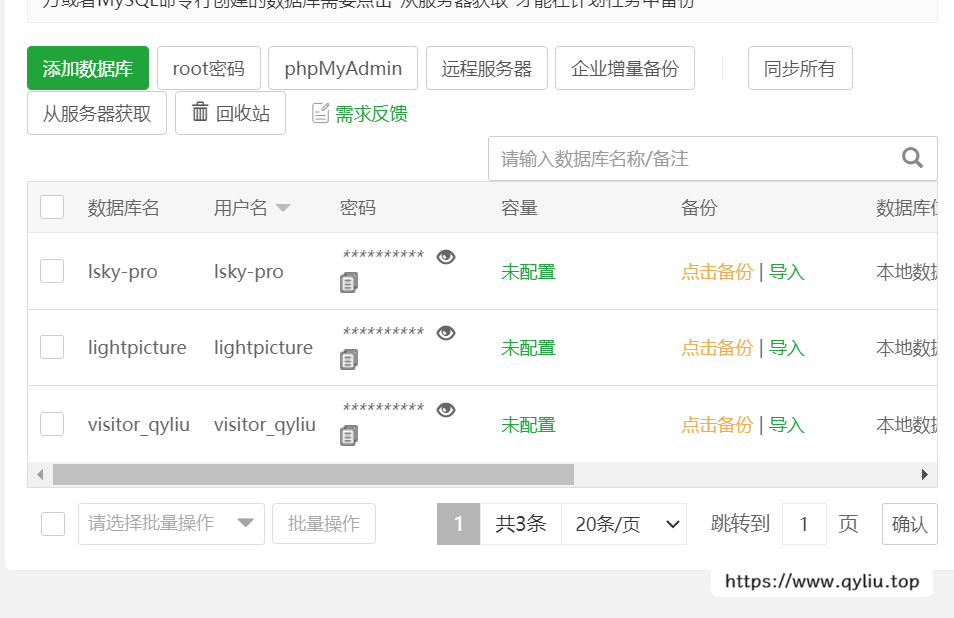Tick the select-all header checkbox
Screen dimensions: 954x618
[52, 208]
